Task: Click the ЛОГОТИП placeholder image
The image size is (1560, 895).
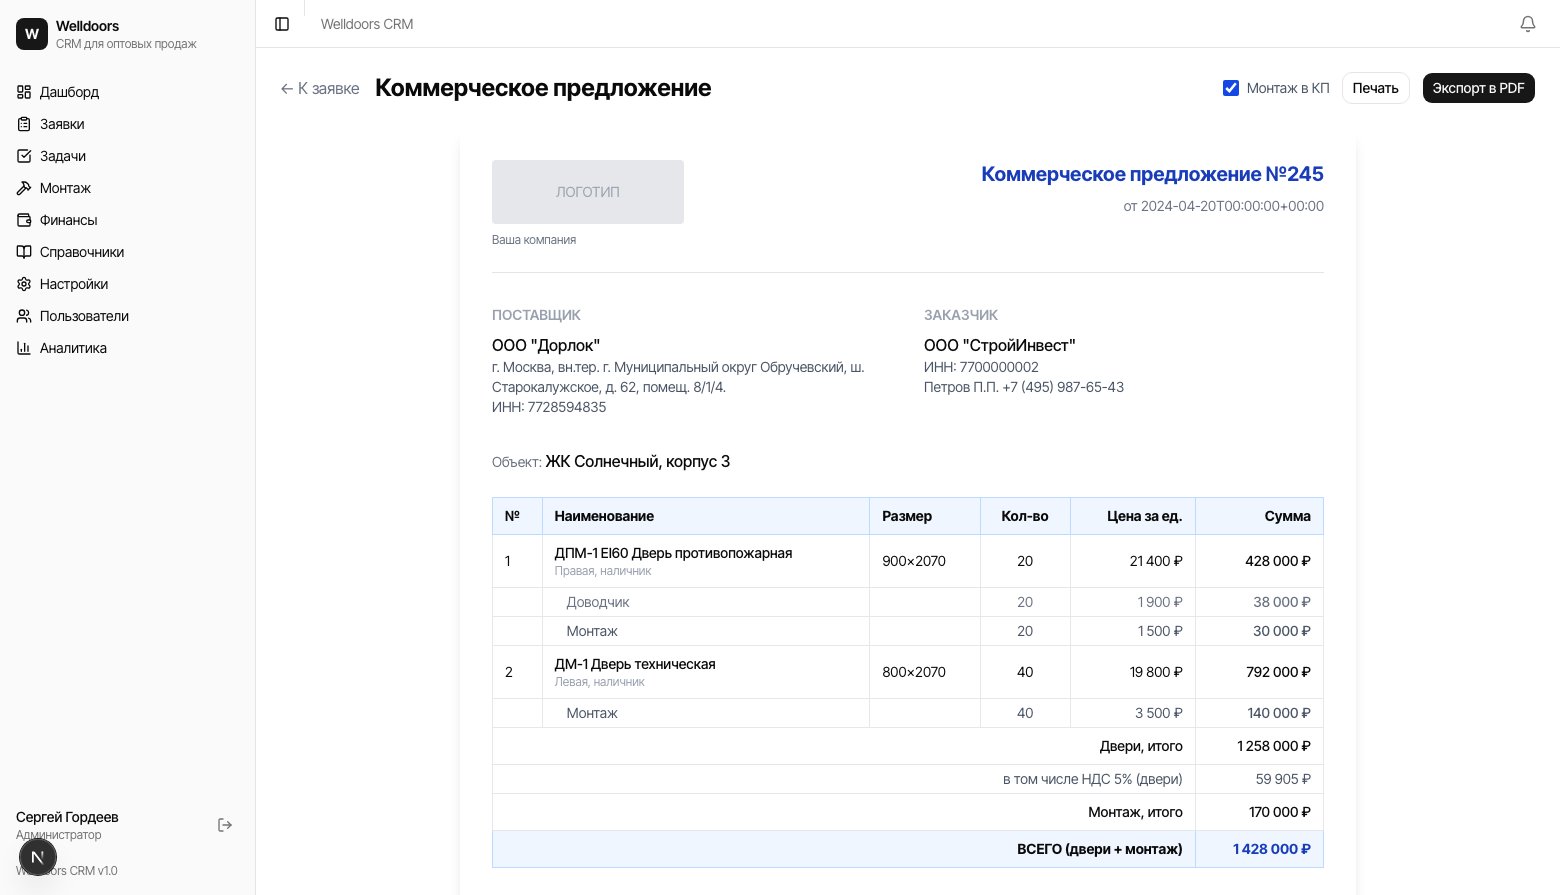Action: coord(588,192)
